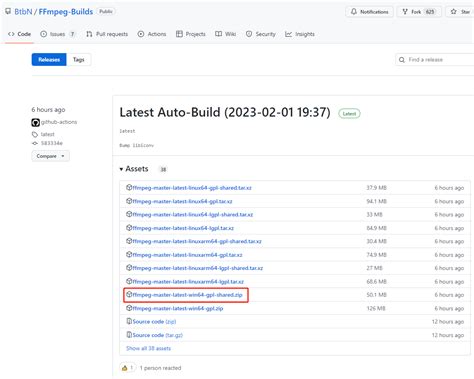This screenshot has height=379, width=474.
Task: Open the Issues tab
Action: pyautogui.click(x=58, y=34)
